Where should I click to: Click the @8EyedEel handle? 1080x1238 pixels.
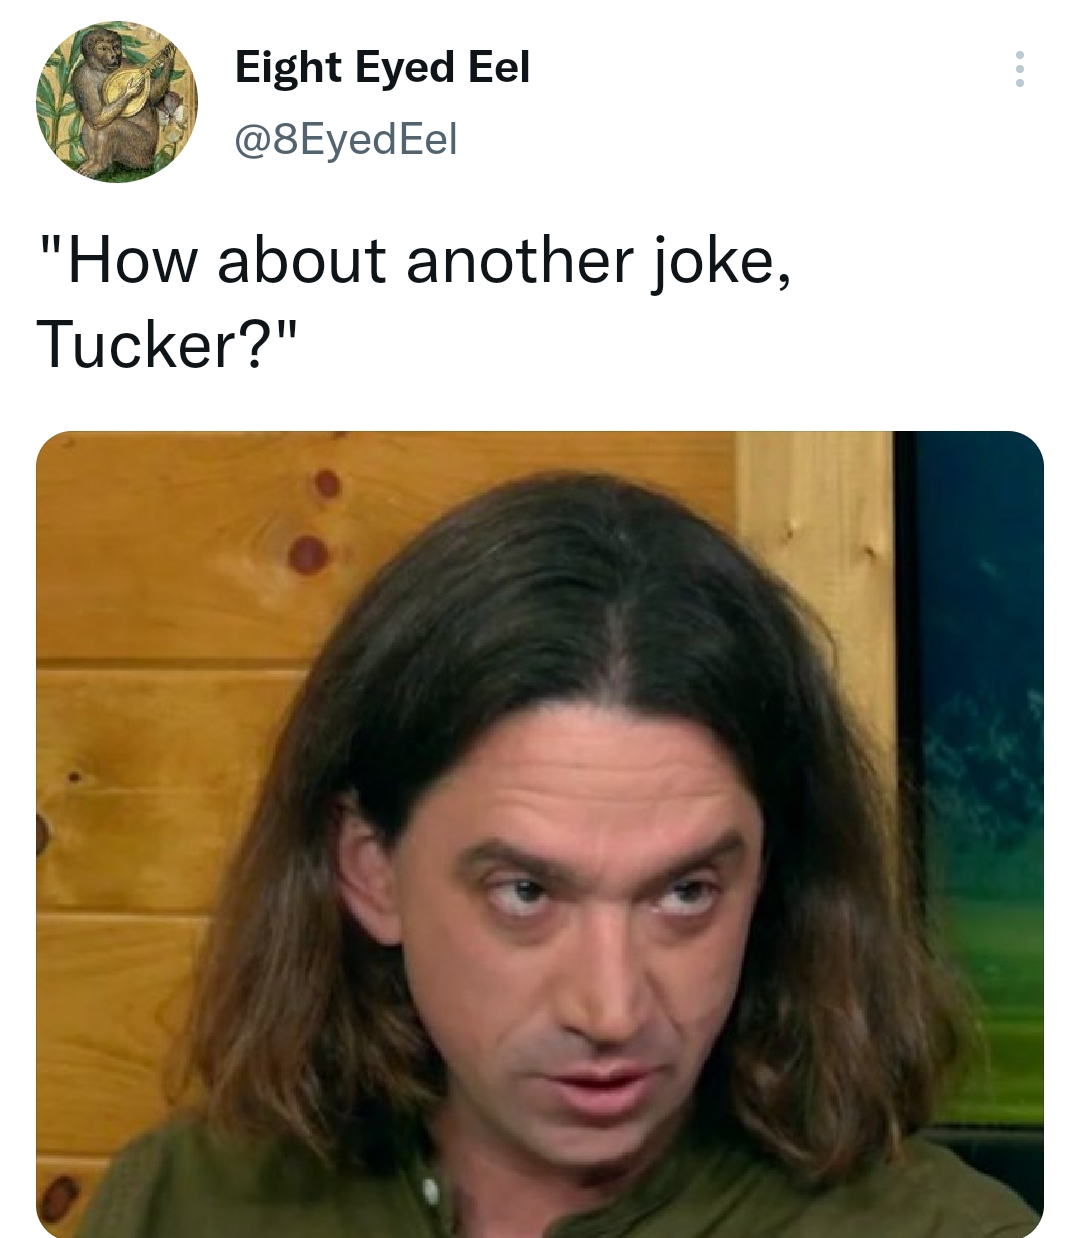pos(345,139)
